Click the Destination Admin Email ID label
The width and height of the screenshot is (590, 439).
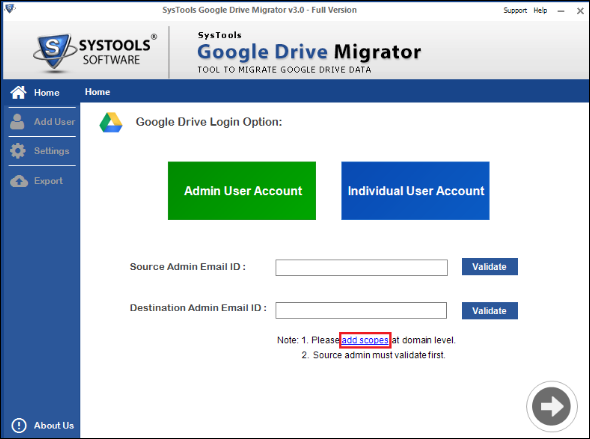pos(198,308)
